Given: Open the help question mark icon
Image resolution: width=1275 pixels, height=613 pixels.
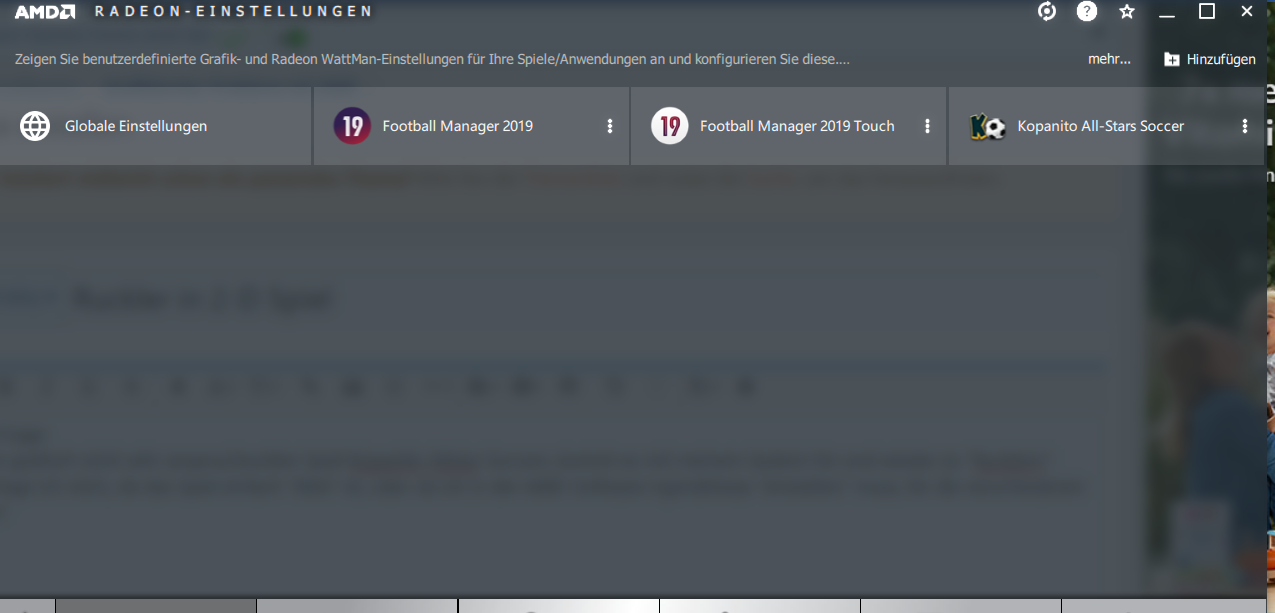Looking at the screenshot, I should [x=1087, y=11].
